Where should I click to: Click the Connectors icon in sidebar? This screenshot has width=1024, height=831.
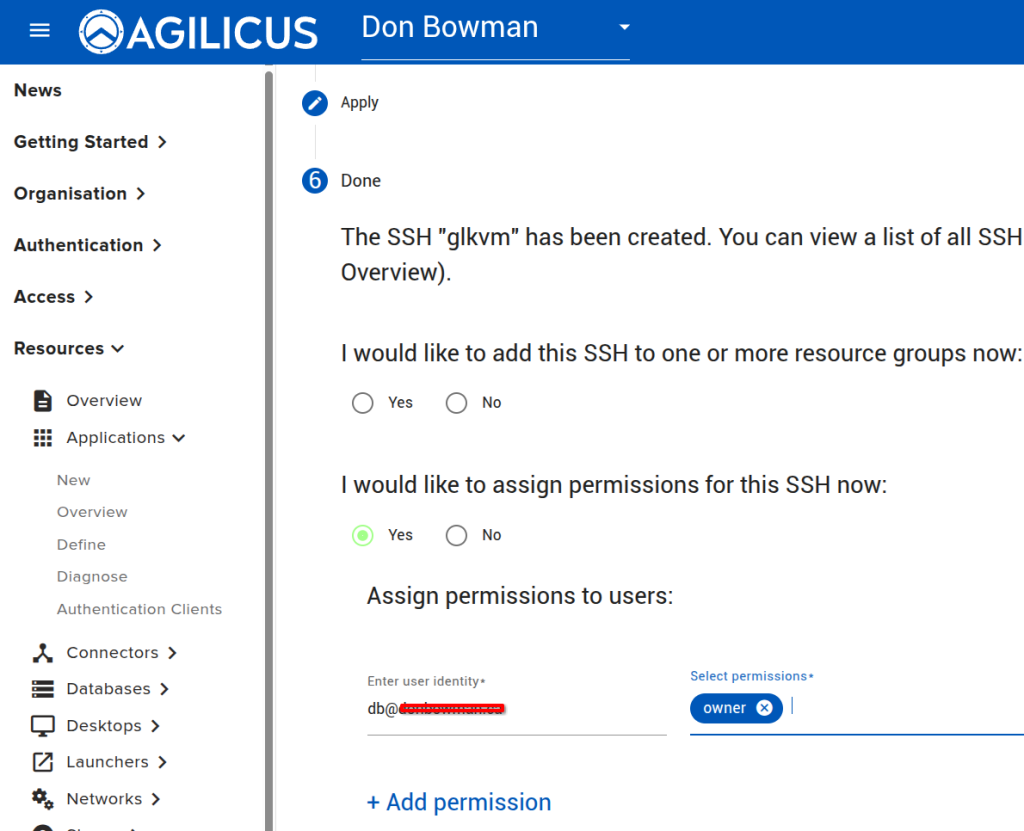click(x=43, y=653)
